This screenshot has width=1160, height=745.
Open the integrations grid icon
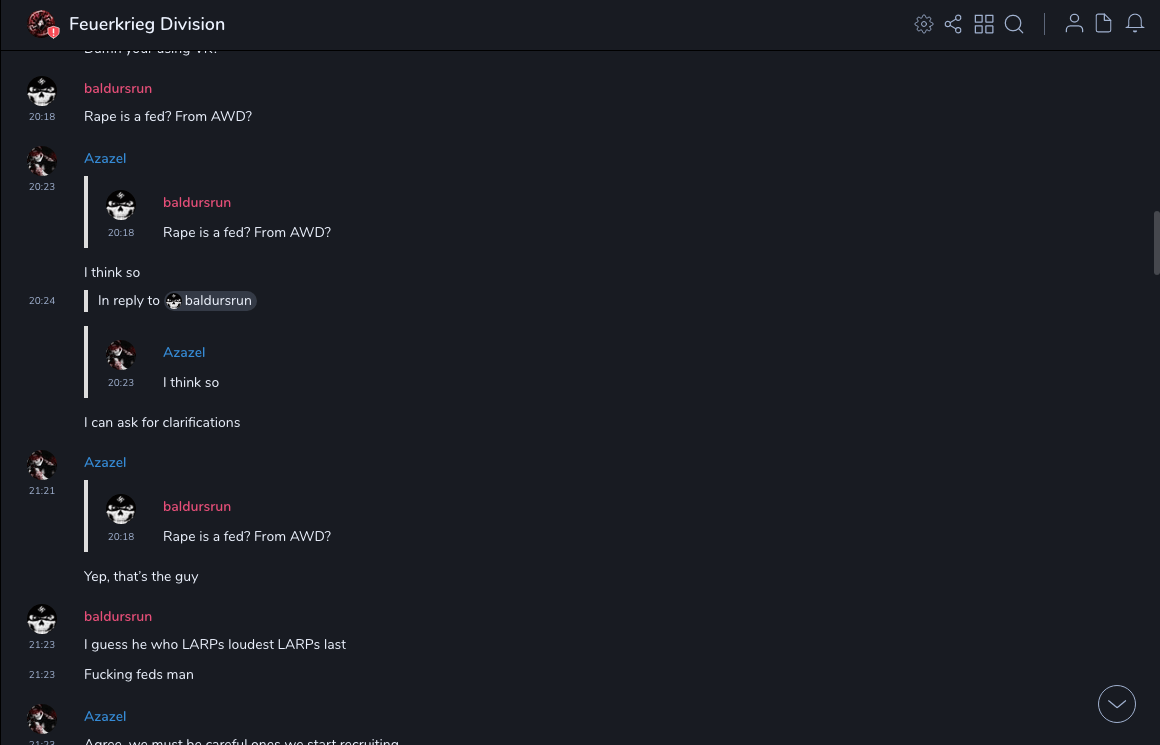coord(984,24)
